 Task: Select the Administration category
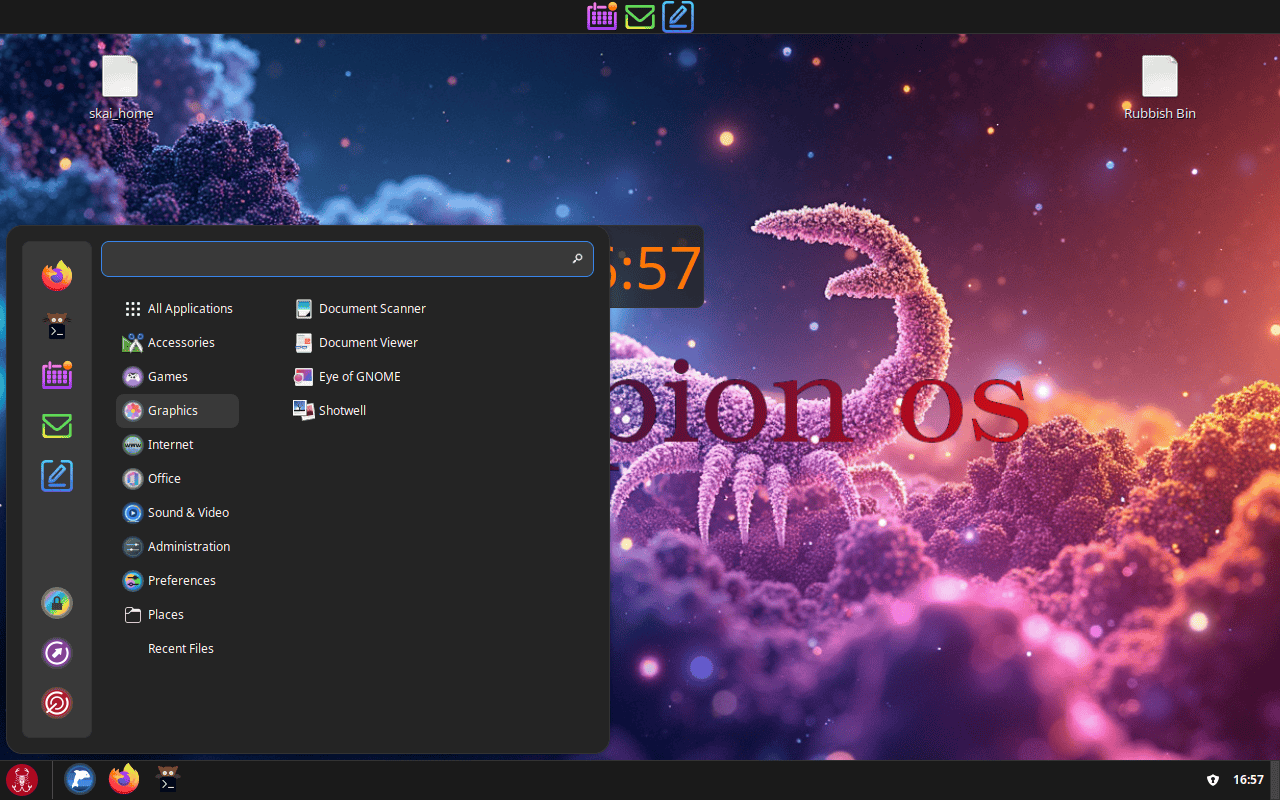[x=177, y=547]
